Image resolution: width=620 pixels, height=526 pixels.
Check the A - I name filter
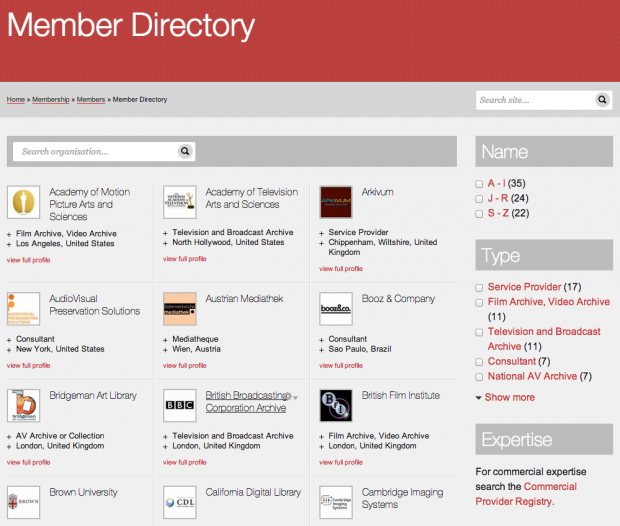479,184
